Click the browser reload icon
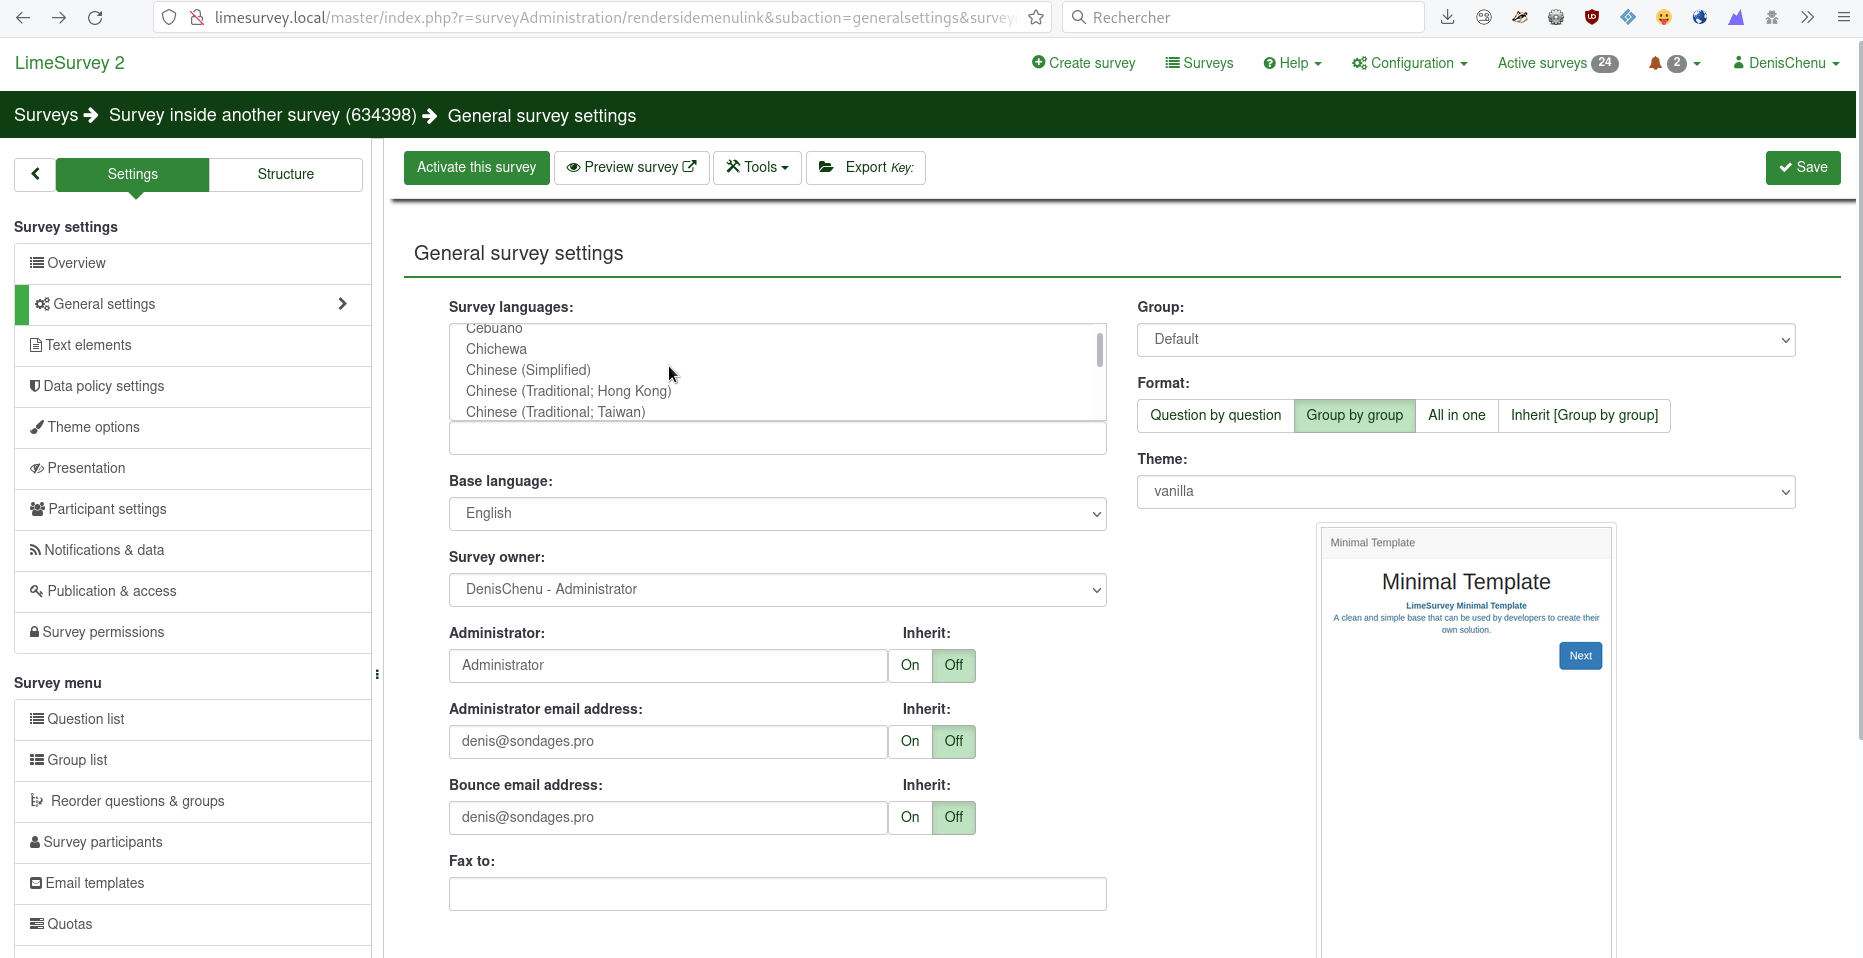 tap(95, 18)
